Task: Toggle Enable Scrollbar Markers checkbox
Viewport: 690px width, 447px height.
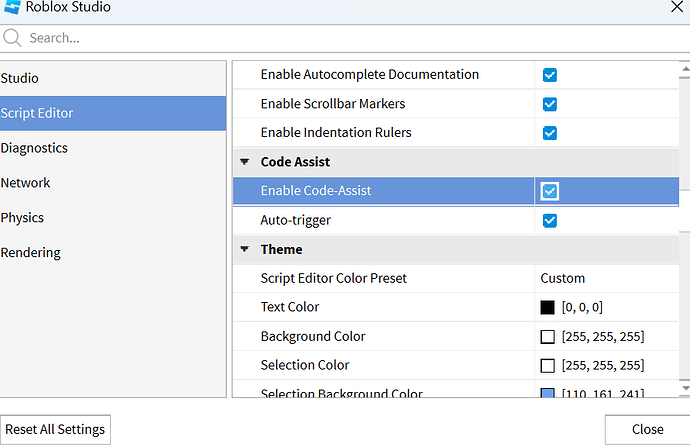Action: pyautogui.click(x=550, y=104)
